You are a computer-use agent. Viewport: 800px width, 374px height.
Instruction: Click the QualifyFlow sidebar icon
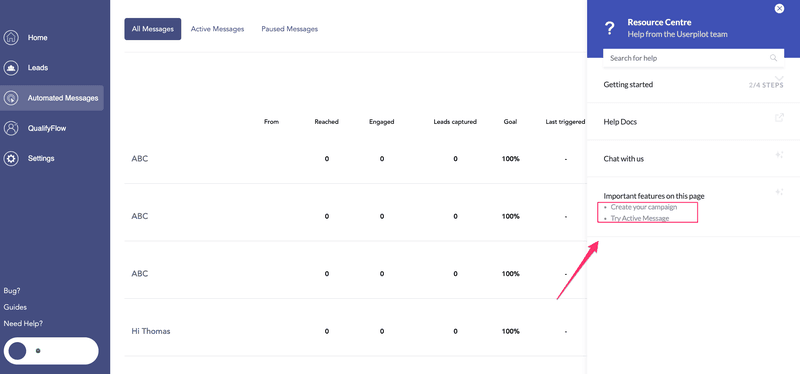[11, 128]
